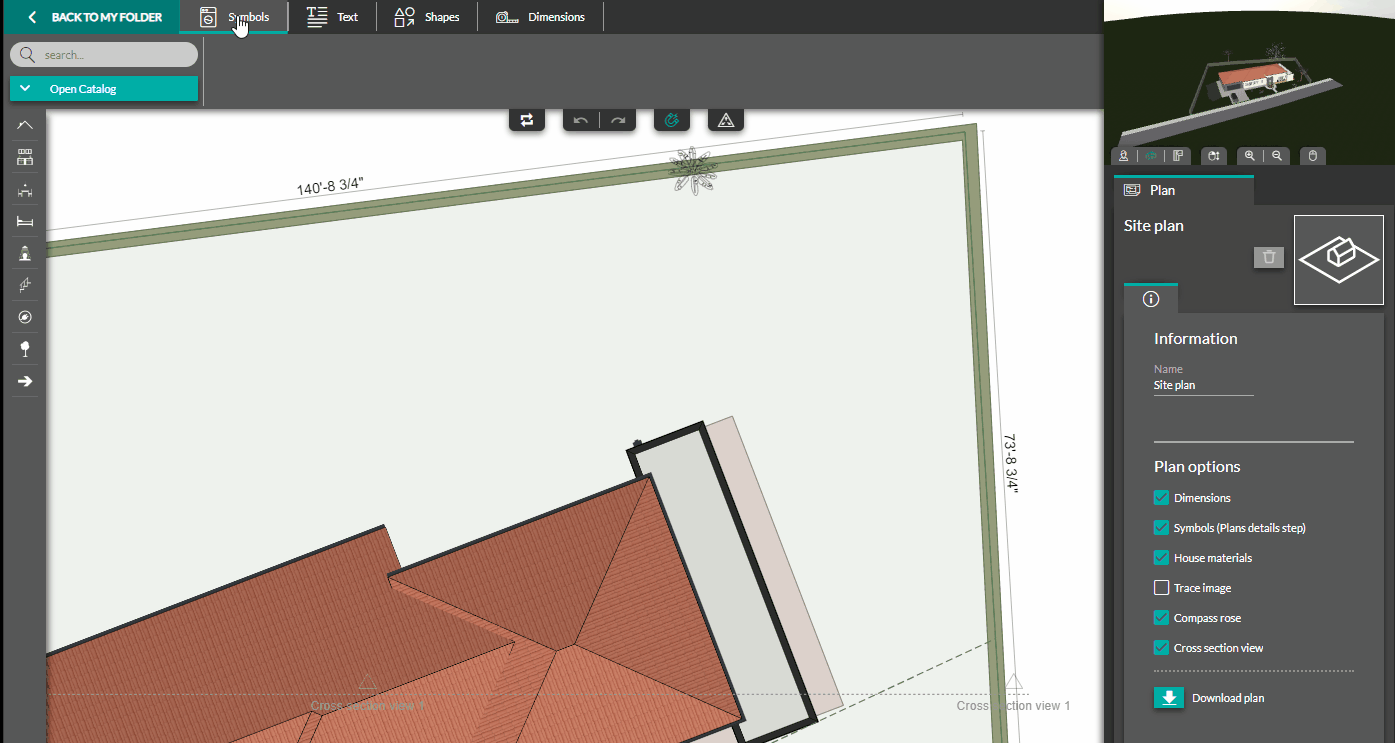Select the arrow symbol category in sidebar

point(24,380)
